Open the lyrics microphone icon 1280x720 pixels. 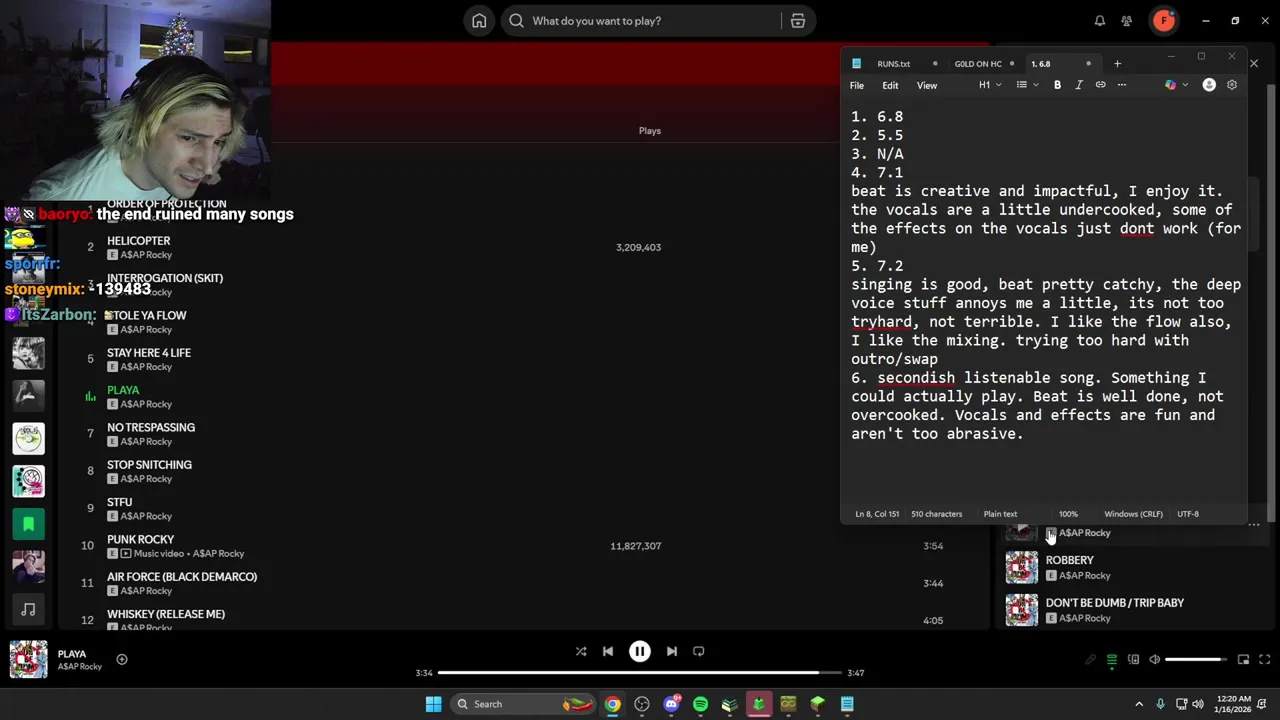coord(1090,659)
